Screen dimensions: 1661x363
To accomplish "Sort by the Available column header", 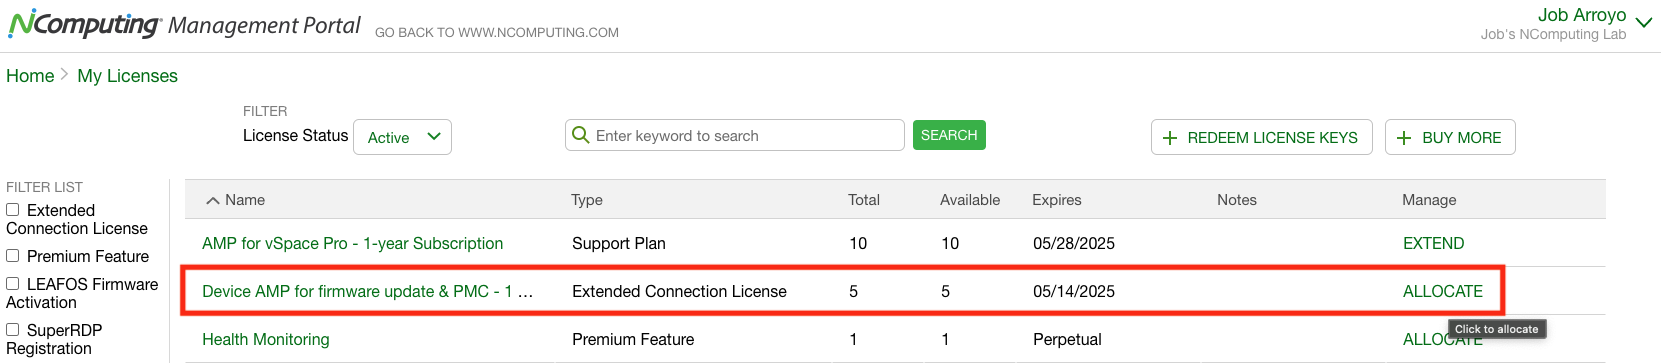I will pos(970,200).
